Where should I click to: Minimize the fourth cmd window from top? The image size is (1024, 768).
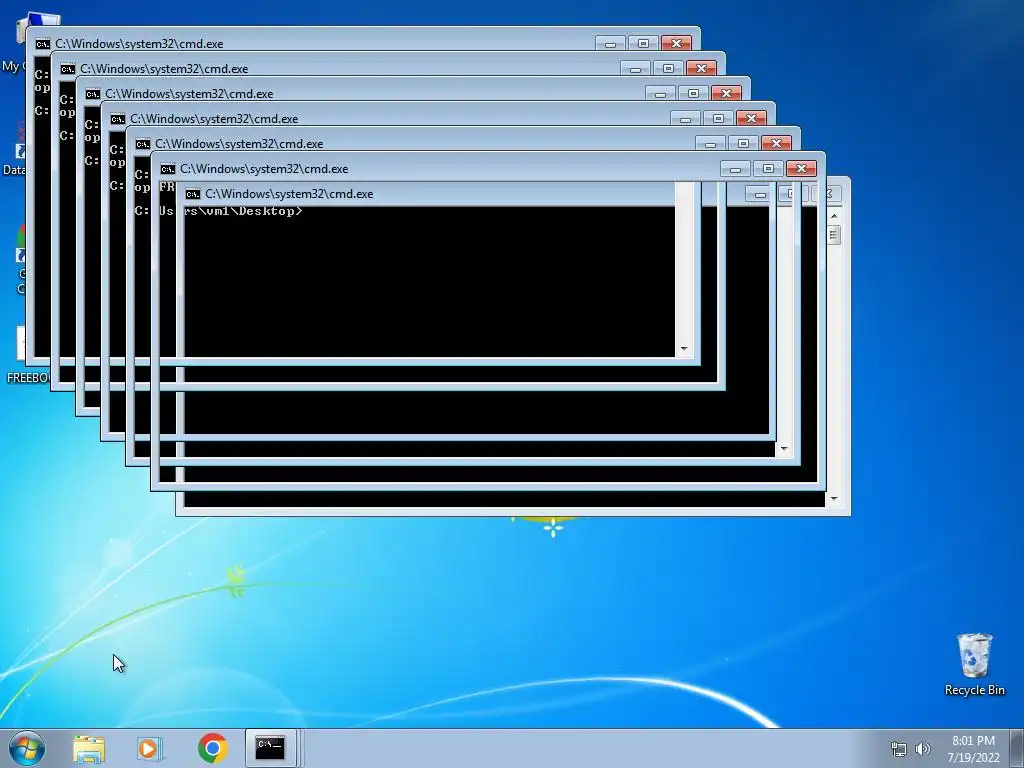685,119
